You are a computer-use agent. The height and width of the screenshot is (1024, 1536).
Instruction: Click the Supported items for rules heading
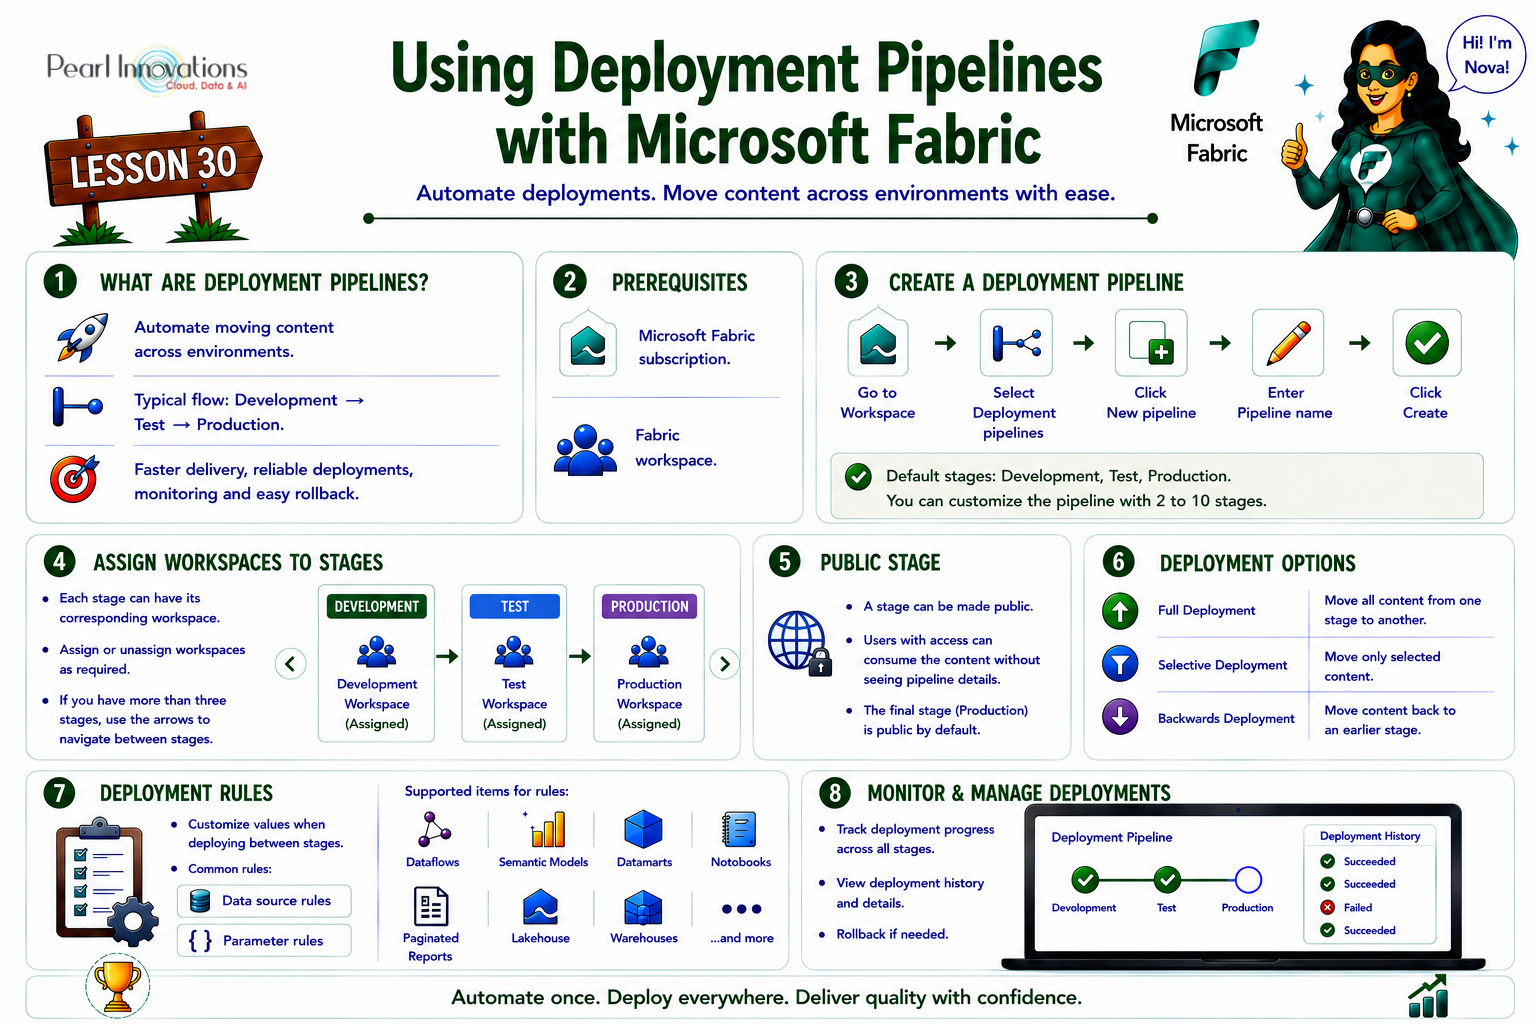click(x=486, y=791)
